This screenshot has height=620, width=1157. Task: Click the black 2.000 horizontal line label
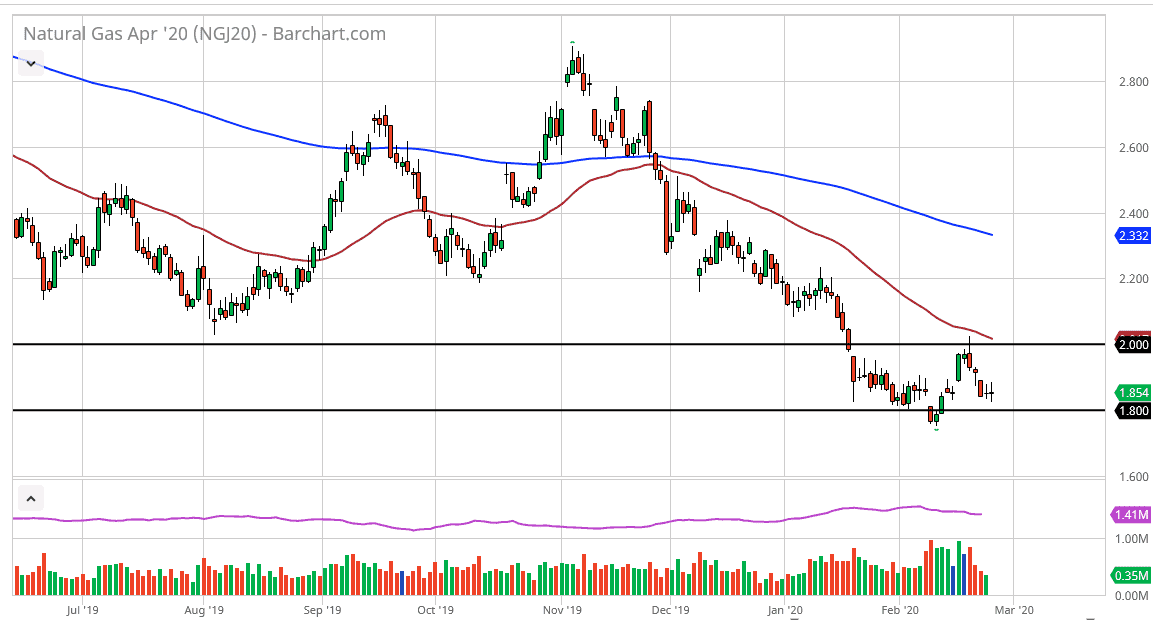click(x=1133, y=345)
